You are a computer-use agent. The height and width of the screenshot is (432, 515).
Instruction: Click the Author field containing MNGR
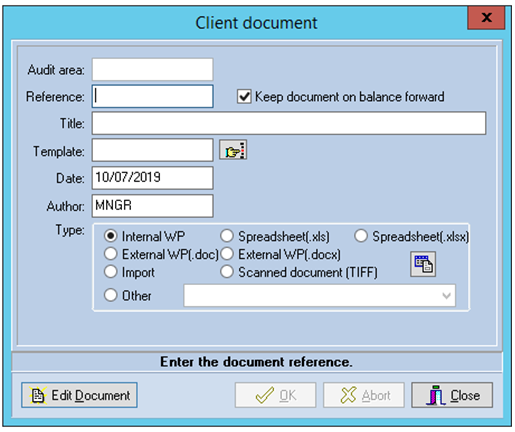[x=153, y=206]
